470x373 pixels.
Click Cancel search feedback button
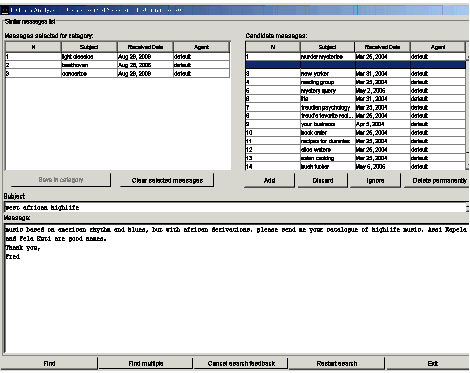pyautogui.click(x=241, y=363)
